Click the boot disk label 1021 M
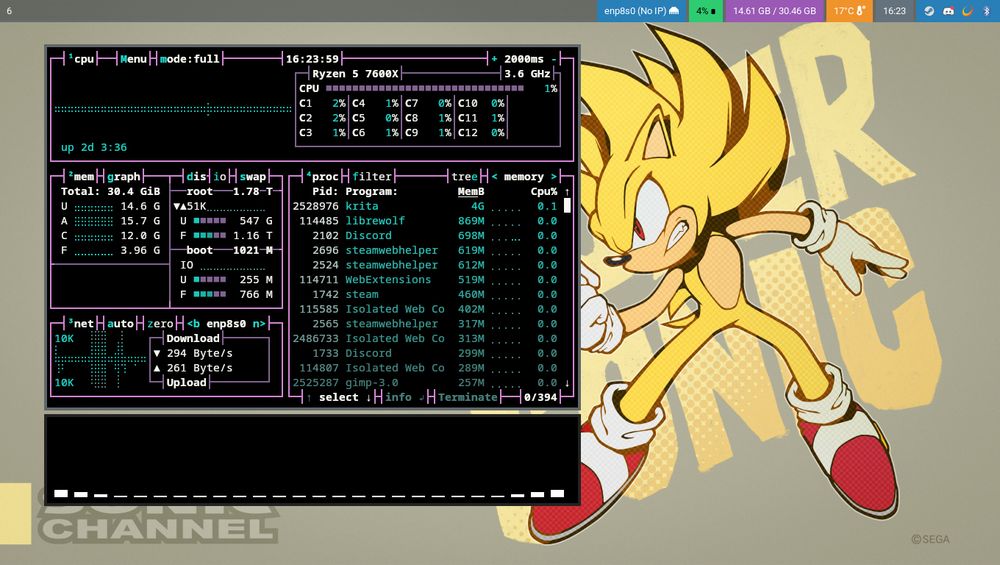Image resolution: width=1000 pixels, height=565 pixels. tap(253, 250)
